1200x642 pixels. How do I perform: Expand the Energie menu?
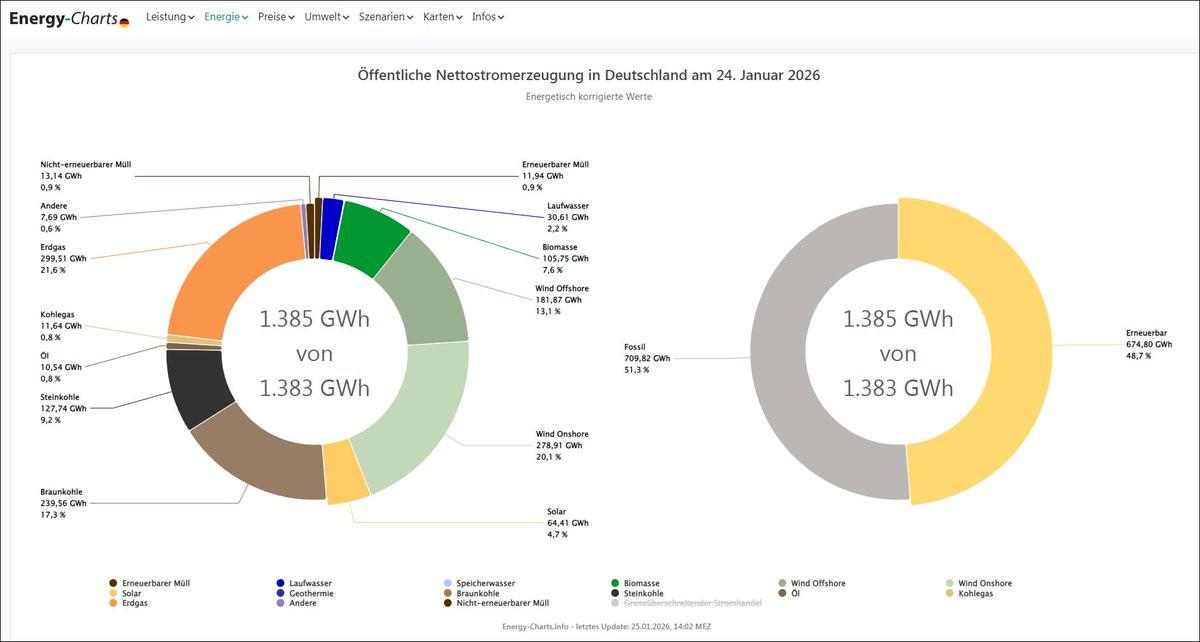pos(225,17)
